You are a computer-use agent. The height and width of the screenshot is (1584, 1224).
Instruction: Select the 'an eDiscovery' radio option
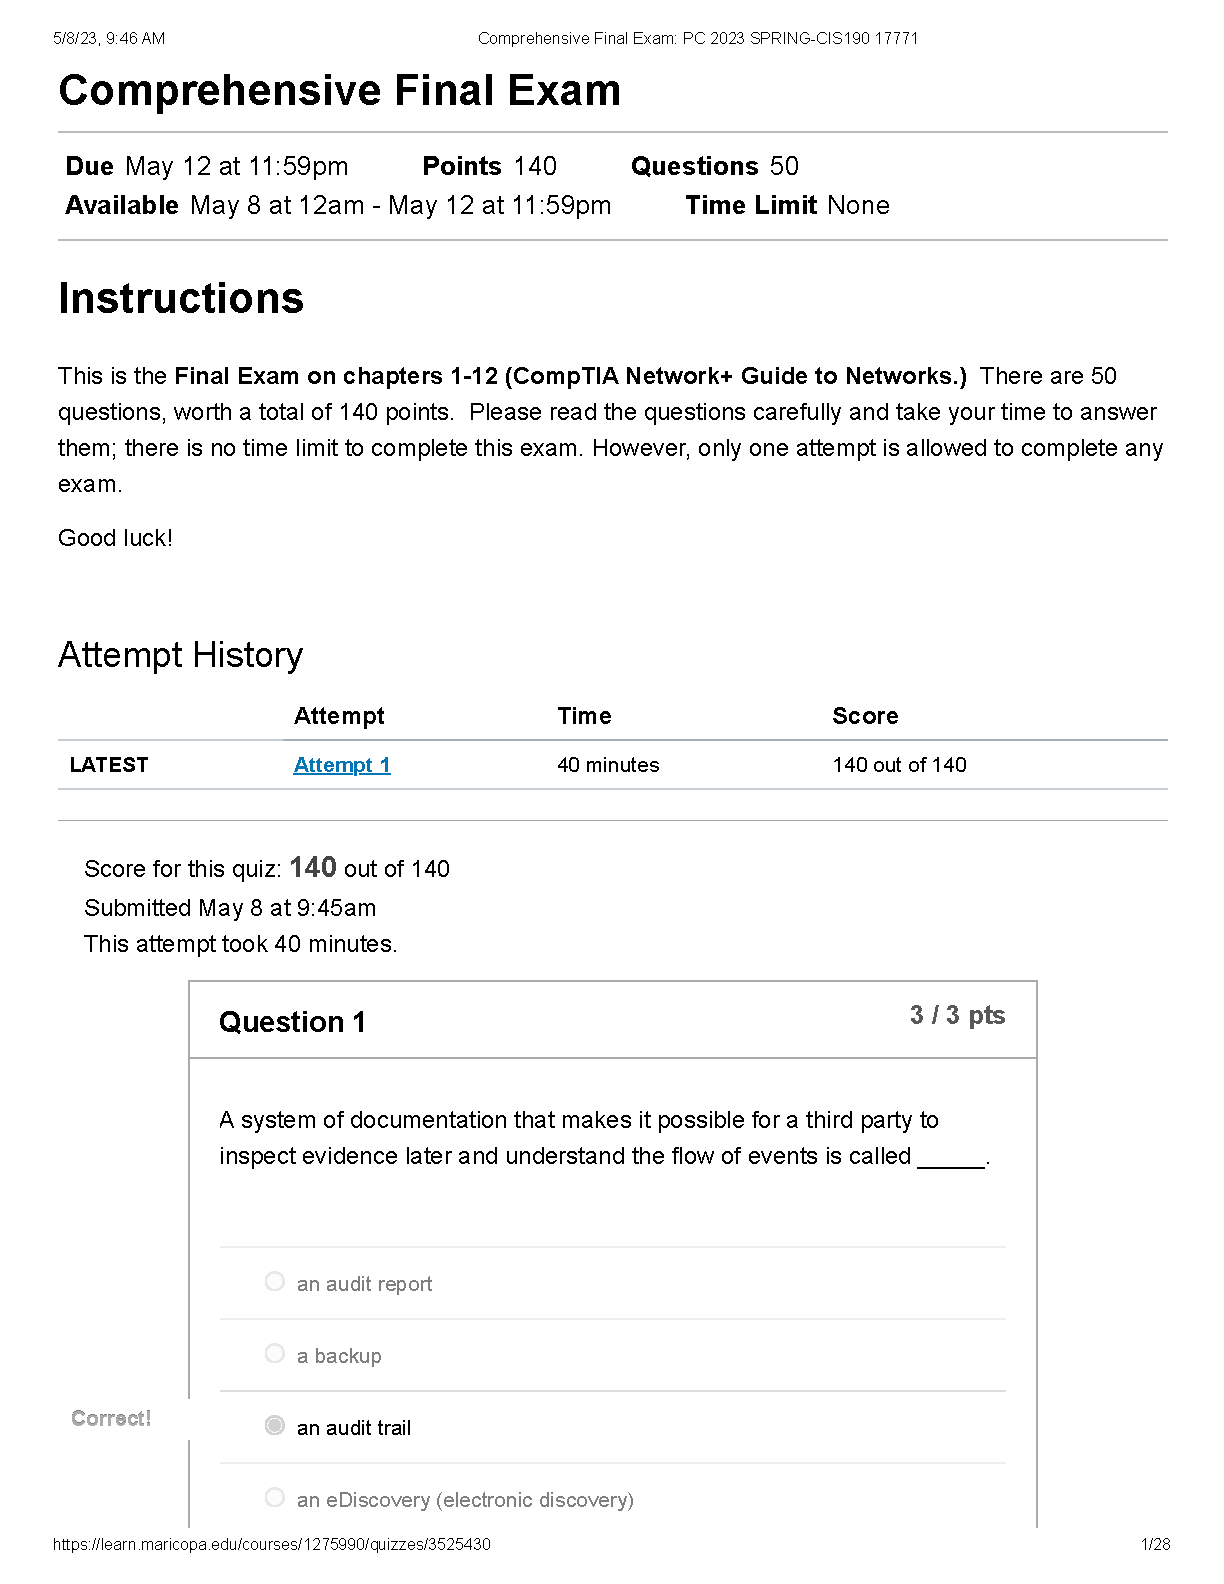tap(275, 1497)
